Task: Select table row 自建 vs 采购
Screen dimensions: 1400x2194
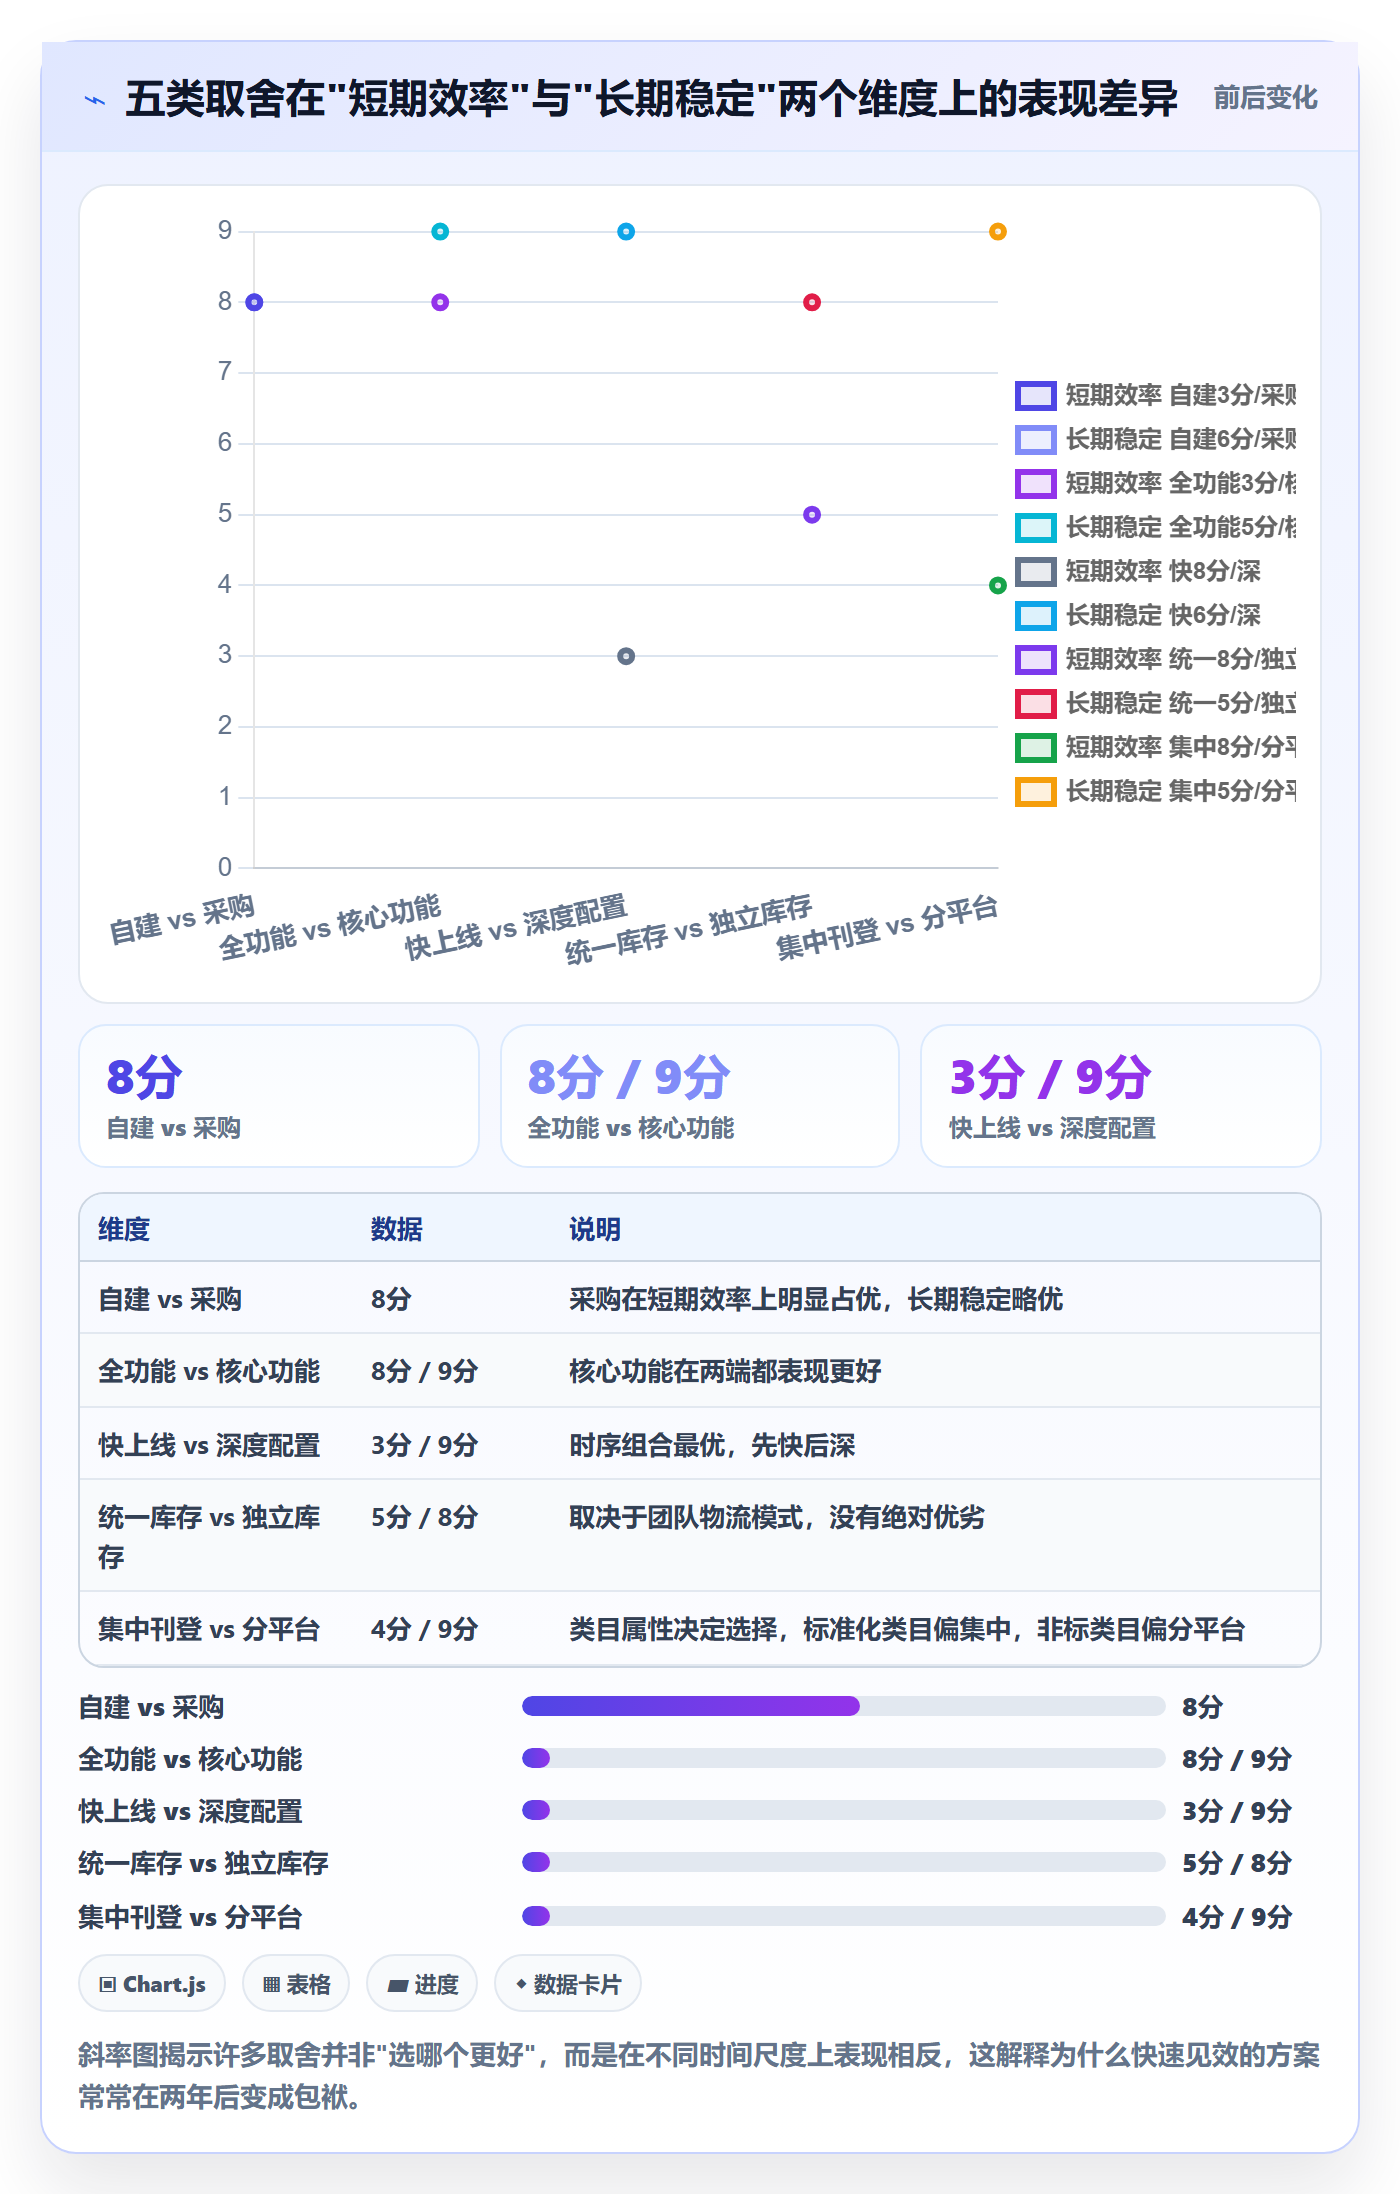Action: [x=700, y=1298]
